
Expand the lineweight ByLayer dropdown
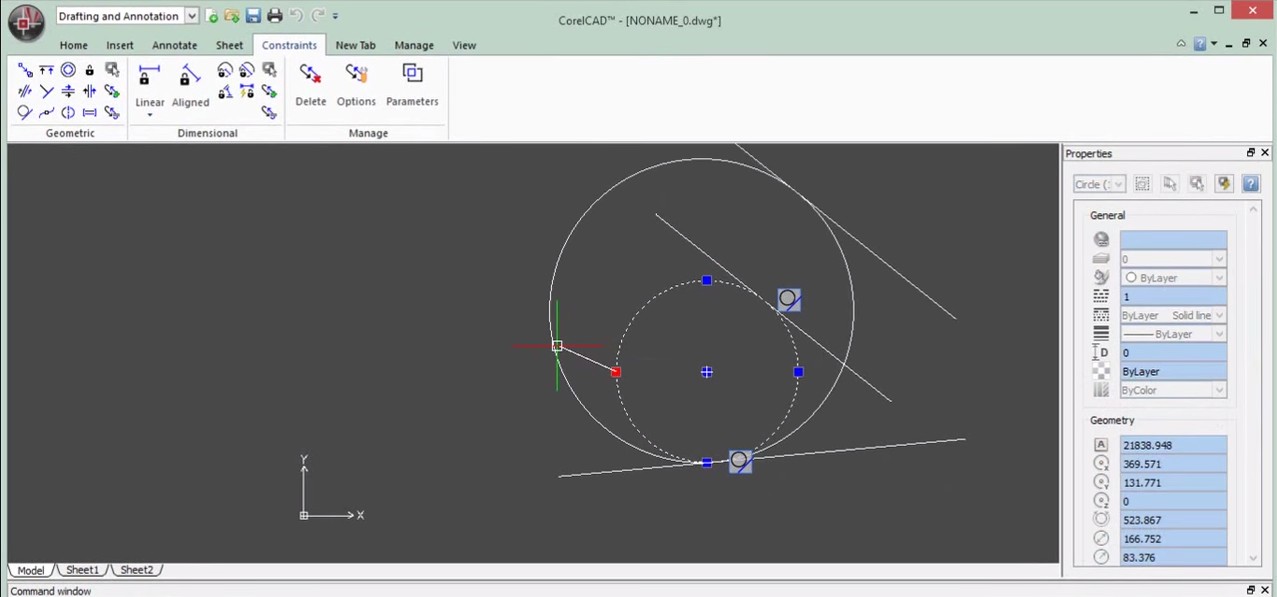tap(1220, 334)
